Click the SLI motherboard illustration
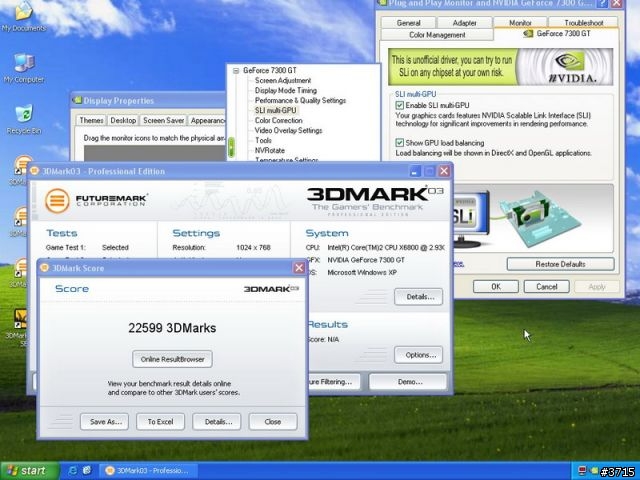Image resolution: width=640 pixels, height=480 pixels. 541,218
